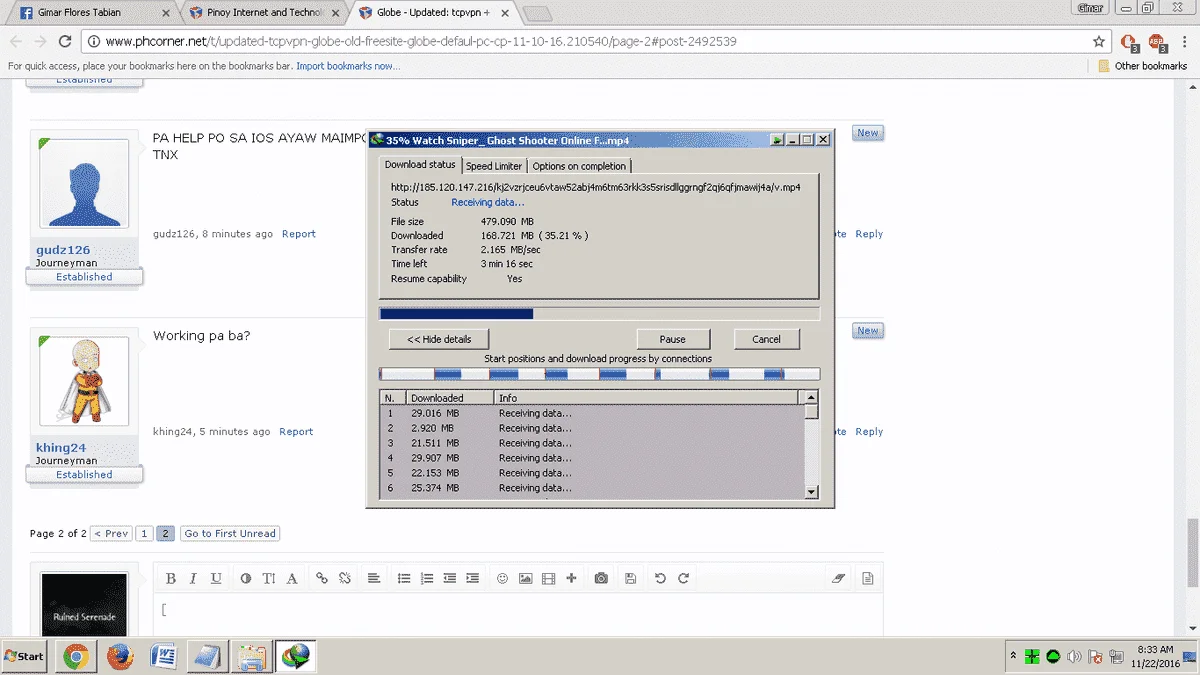Open text alignment options in editor
Screen dimensions: 1200x675
click(373, 578)
